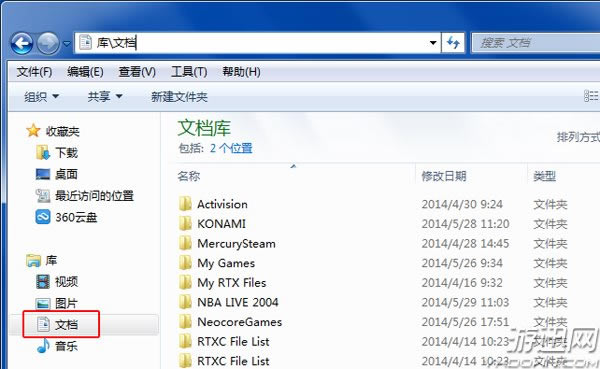Click the Forward navigation arrow button
This screenshot has height=369, width=600.
point(48,43)
